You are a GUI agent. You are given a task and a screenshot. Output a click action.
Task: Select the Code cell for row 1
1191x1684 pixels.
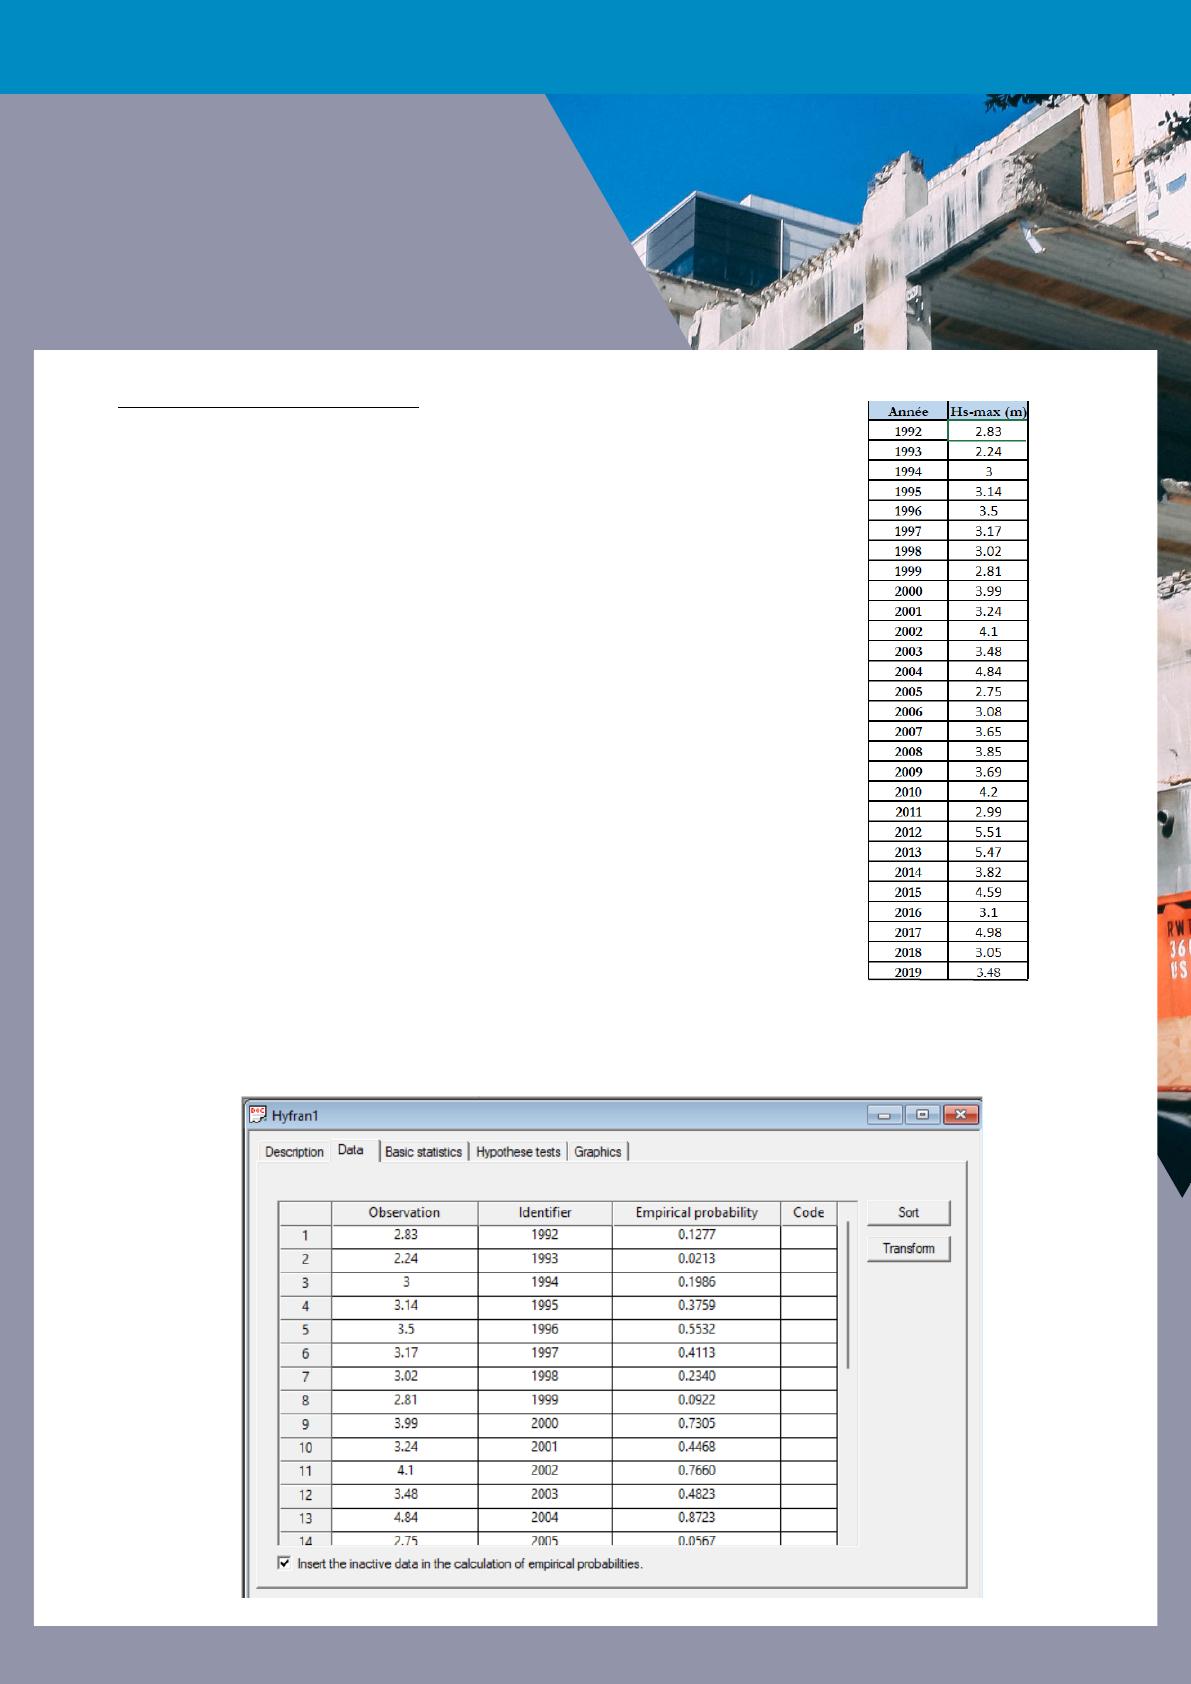coord(808,1235)
